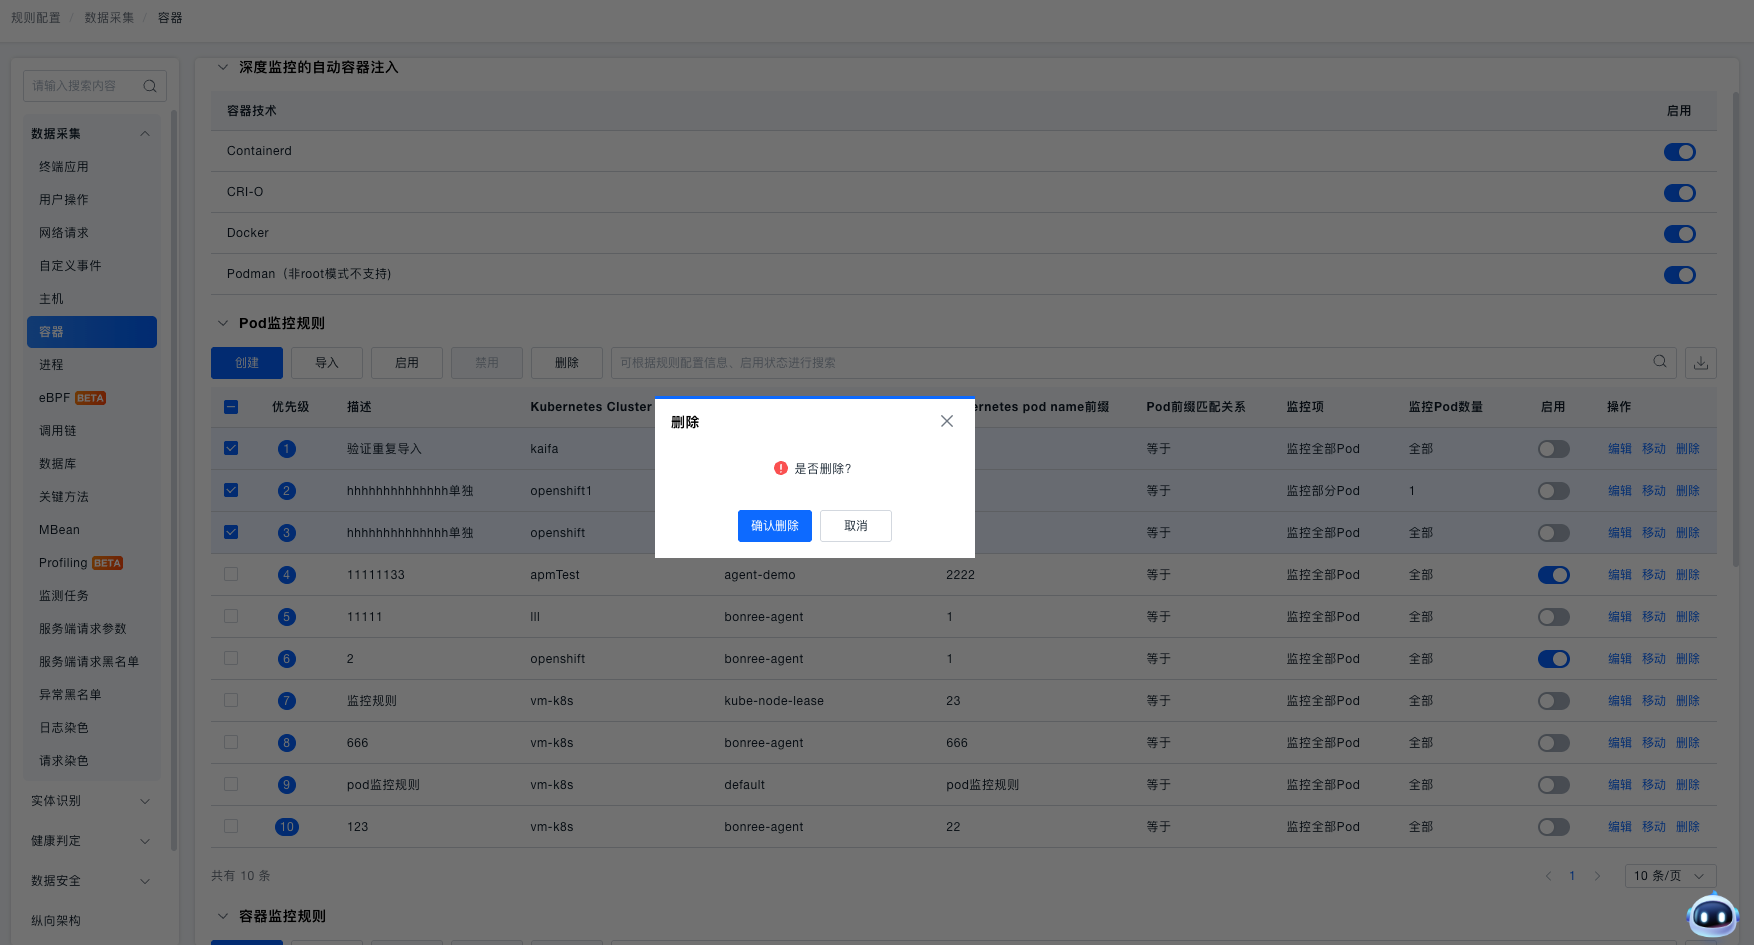Open the 10 条/页 page size dropdown
This screenshot has height=945, width=1754.
(x=1670, y=876)
